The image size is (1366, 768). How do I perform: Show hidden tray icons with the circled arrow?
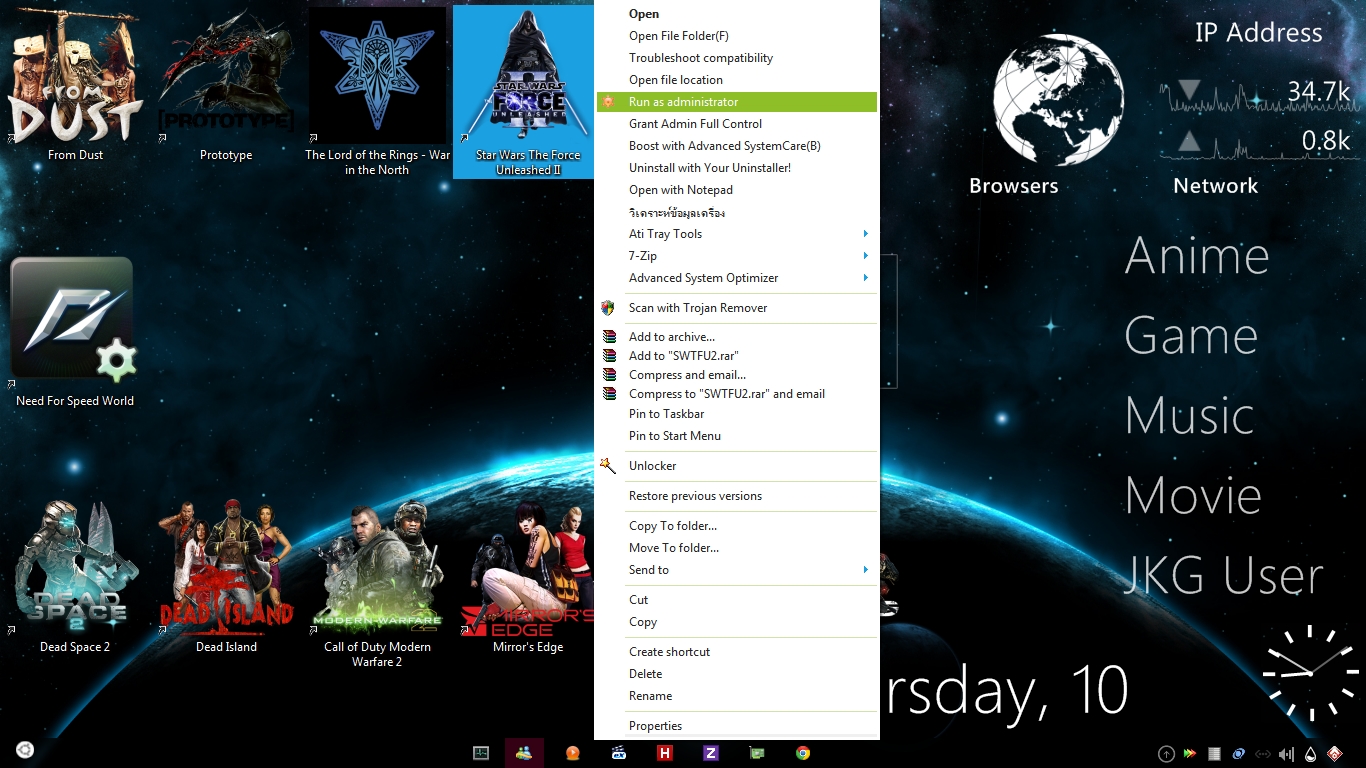tap(1166, 754)
